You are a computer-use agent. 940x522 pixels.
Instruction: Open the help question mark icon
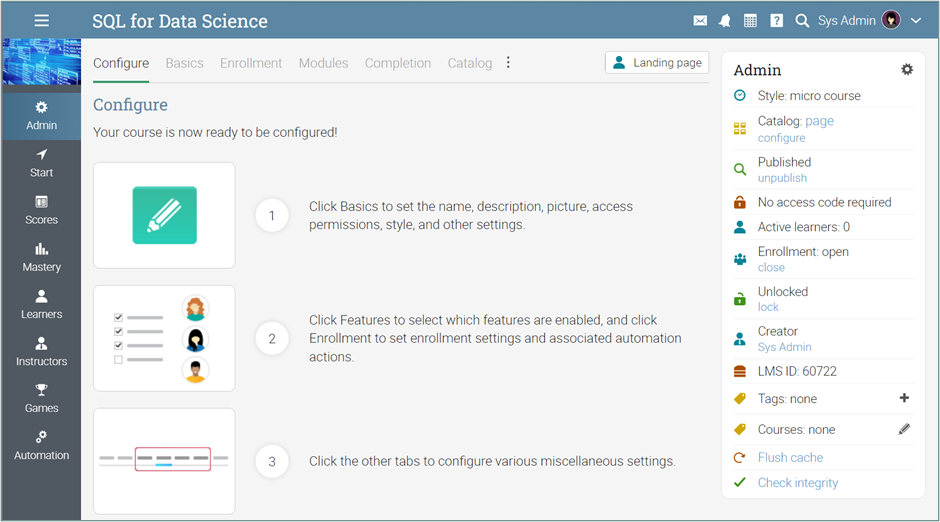coord(776,21)
